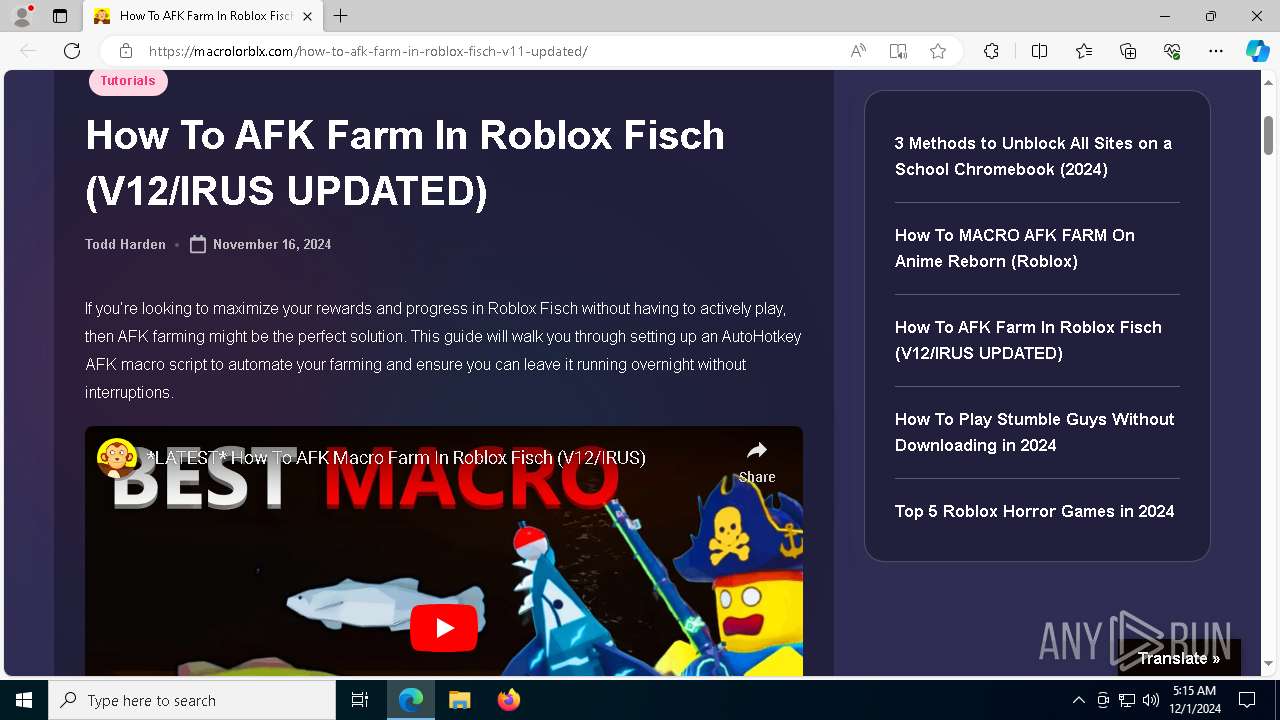Open the notification center icon
The height and width of the screenshot is (720, 1280).
(x=1247, y=700)
